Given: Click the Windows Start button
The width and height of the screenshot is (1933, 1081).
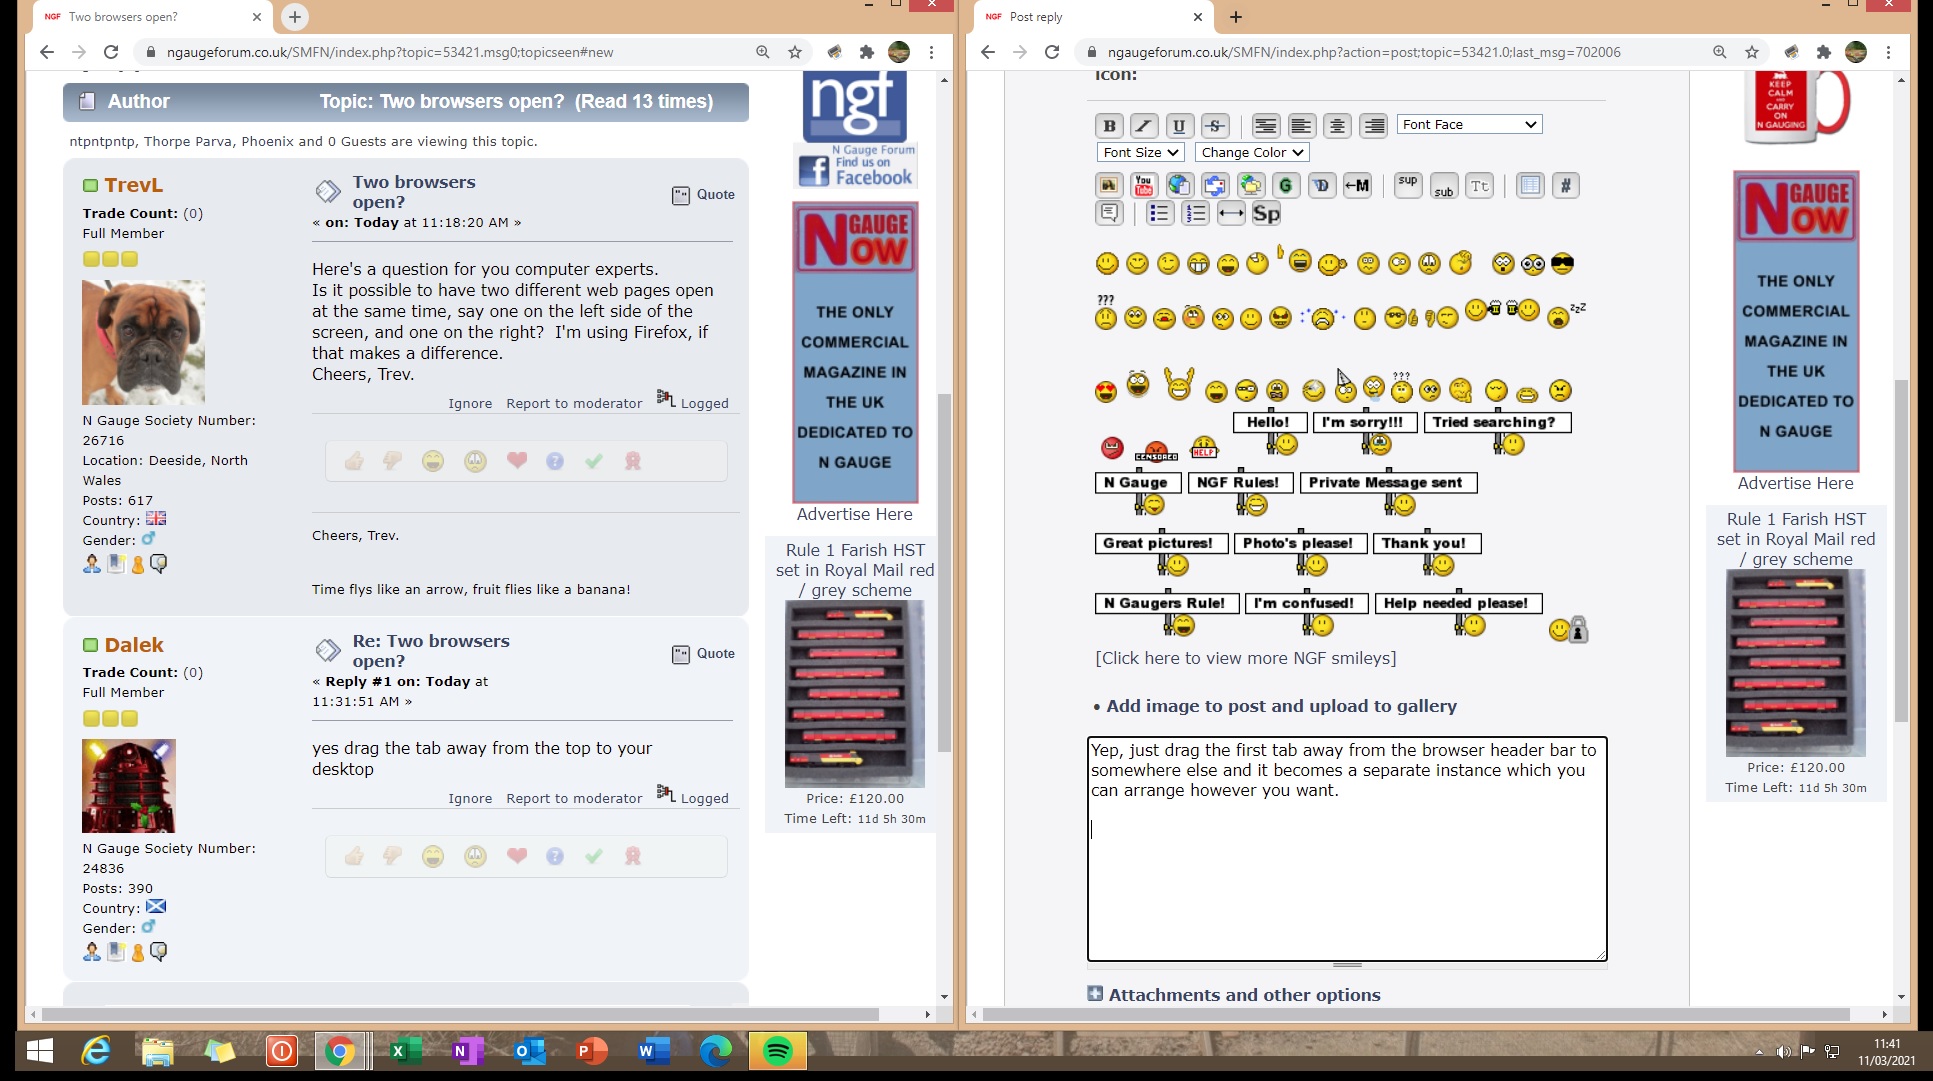Looking at the screenshot, I should [39, 1051].
